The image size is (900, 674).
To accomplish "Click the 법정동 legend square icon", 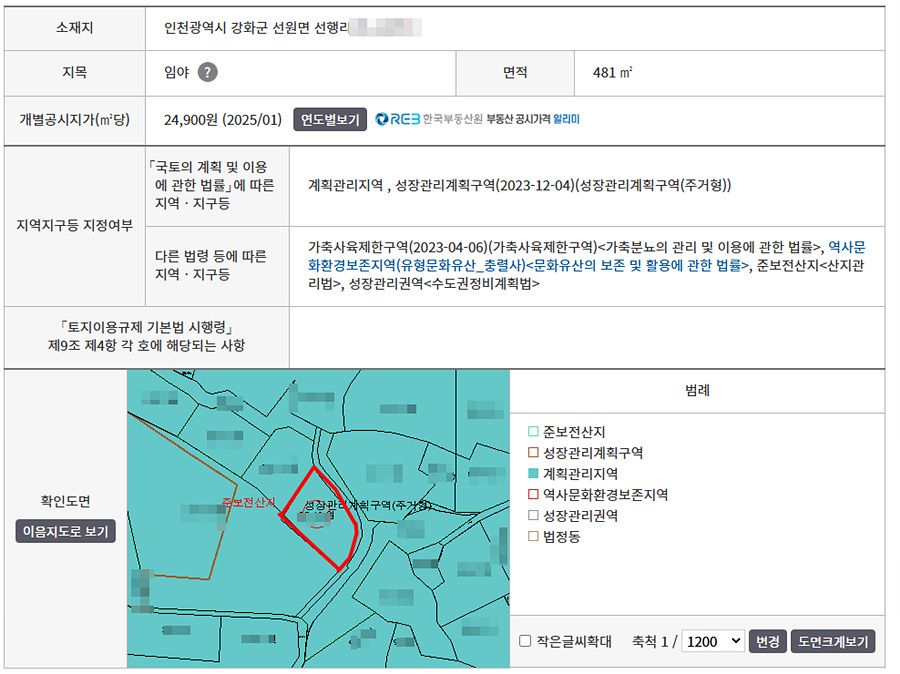I will (x=533, y=536).
